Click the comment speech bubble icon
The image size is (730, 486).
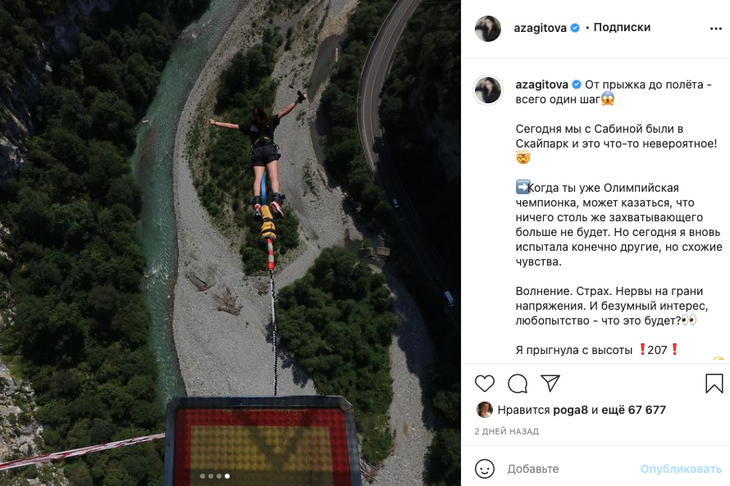517,383
